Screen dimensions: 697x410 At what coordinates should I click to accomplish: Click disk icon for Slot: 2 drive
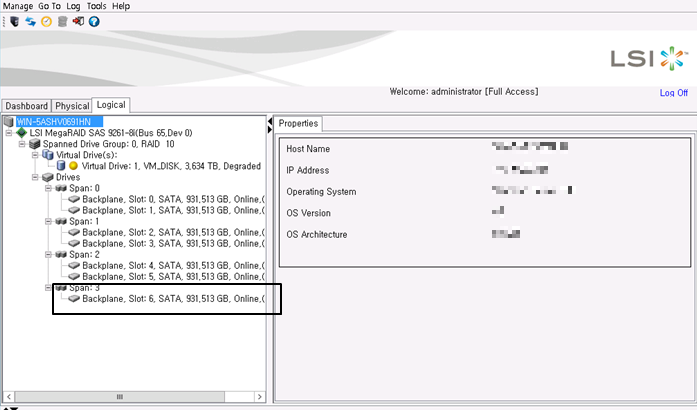pyautogui.click(x=74, y=232)
